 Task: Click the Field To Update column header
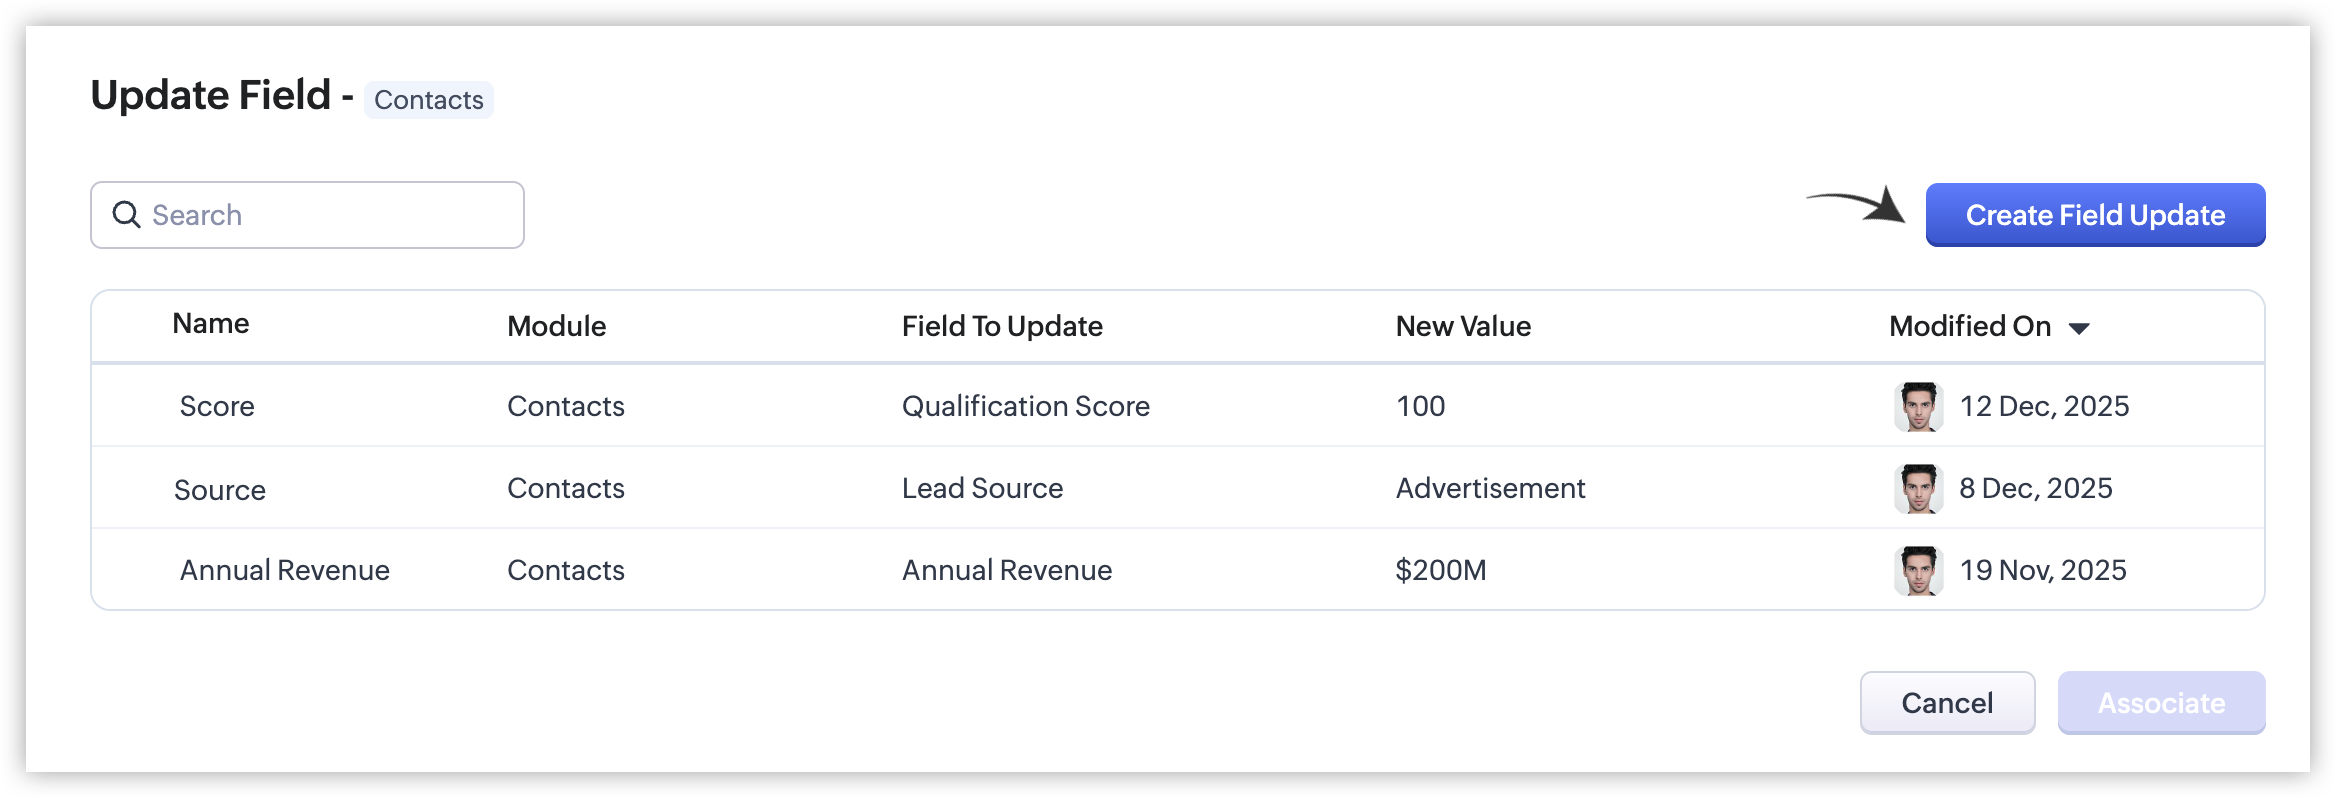1002,326
